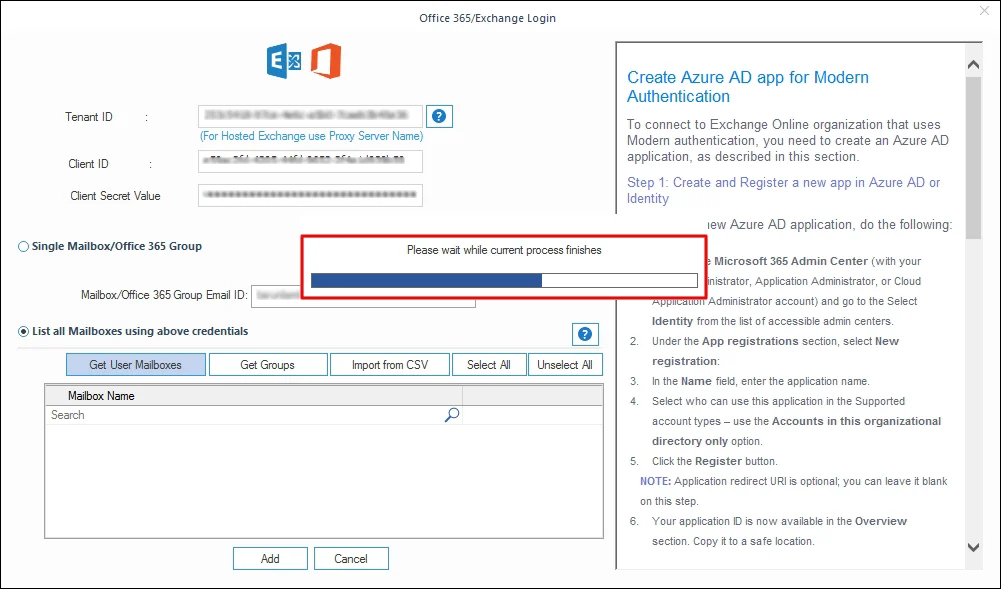Viewport: 1001px width, 589px height.
Task: Click the Exchange logo icon
Action: tap(284, 61)
